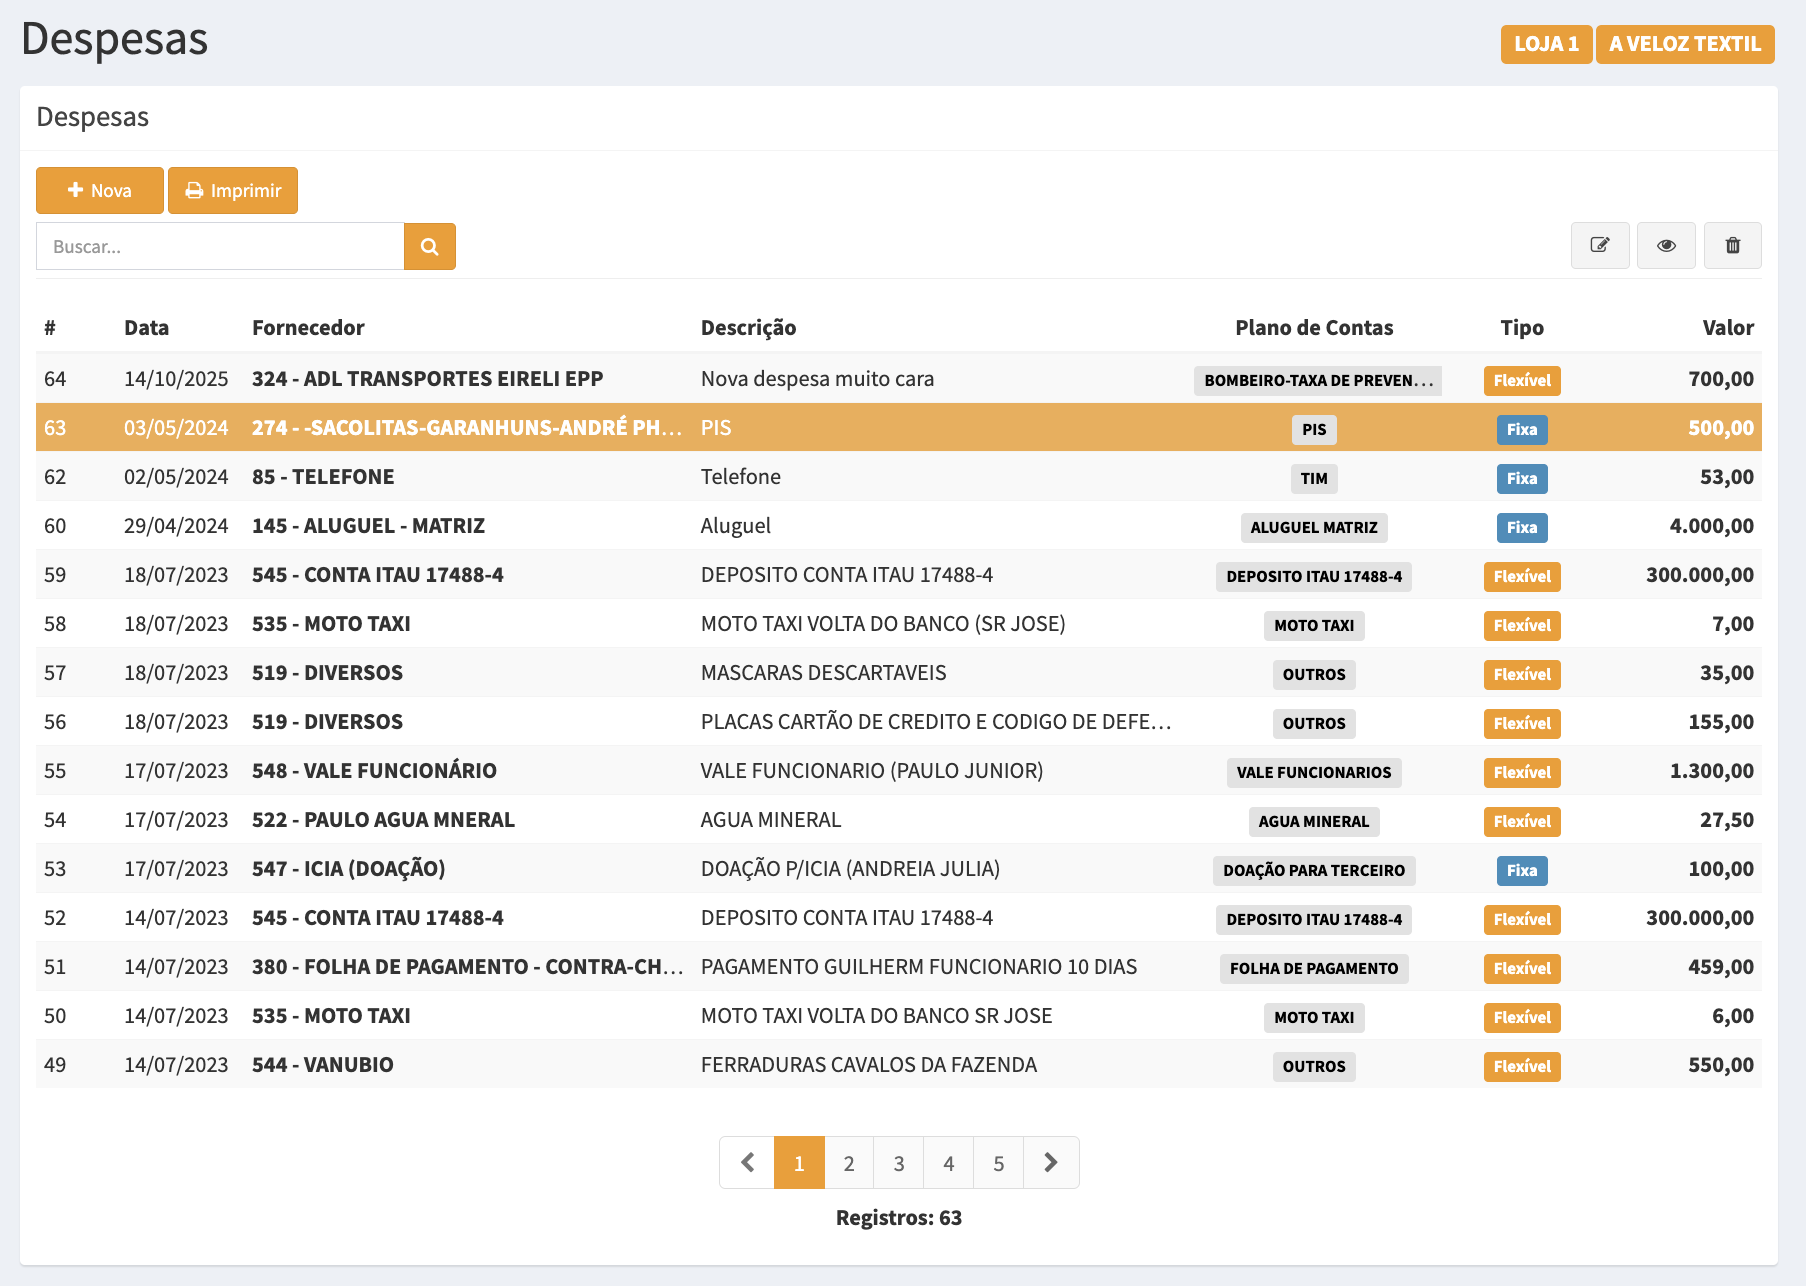
Task: Click the trash delete icon button
Action: click(x=1732, y=245)
